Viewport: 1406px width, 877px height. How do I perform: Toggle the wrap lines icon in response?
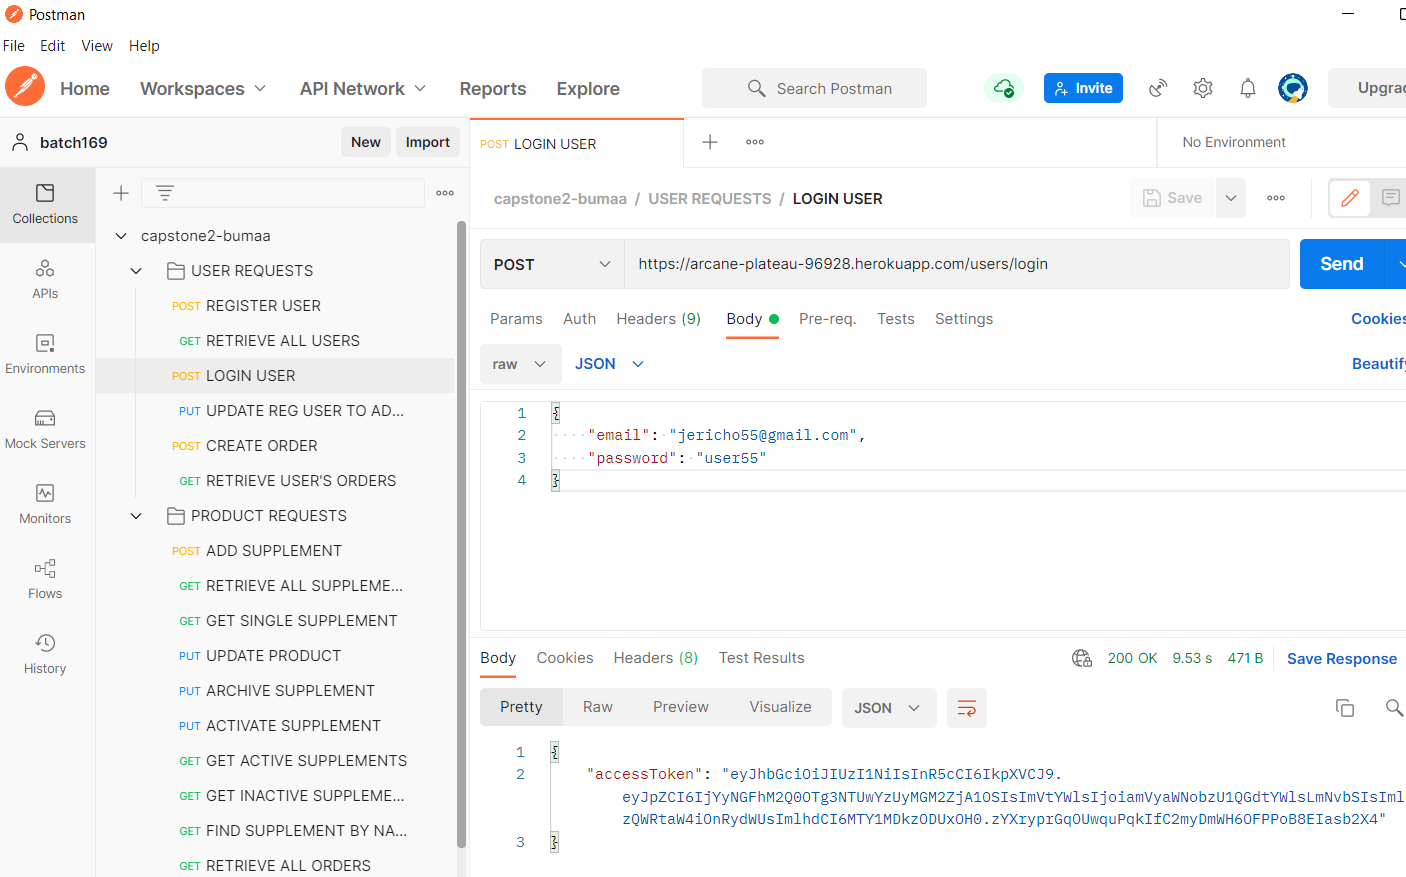(x=967, y=708)
